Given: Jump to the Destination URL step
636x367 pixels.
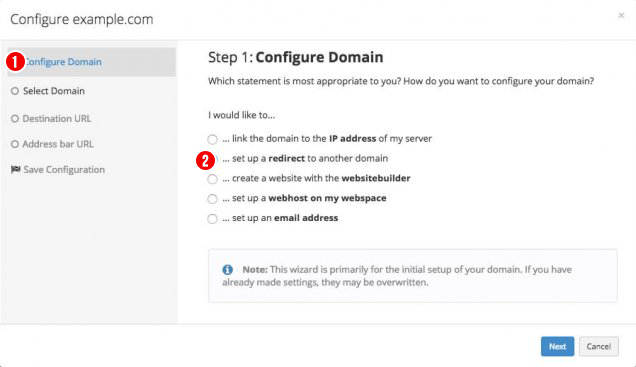Looking at the screenshot, I should (57, 118).
